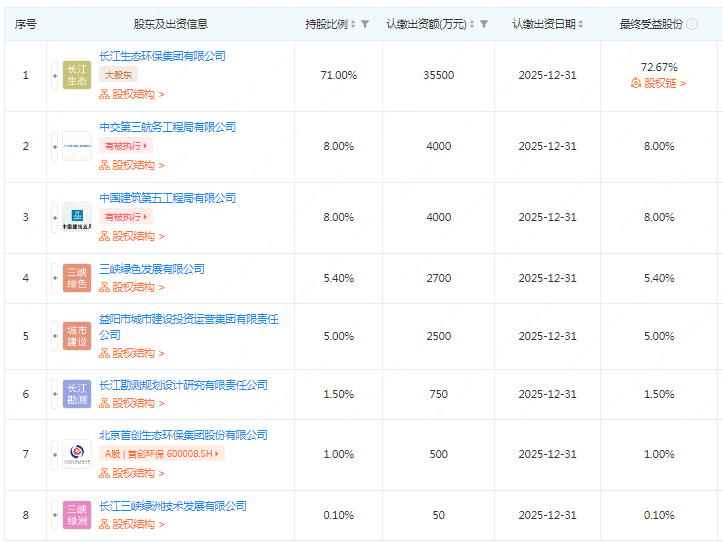Click the 长江生态 company logo icon
The width and height of the screenshot is (723, 543).
click(77, 75)
